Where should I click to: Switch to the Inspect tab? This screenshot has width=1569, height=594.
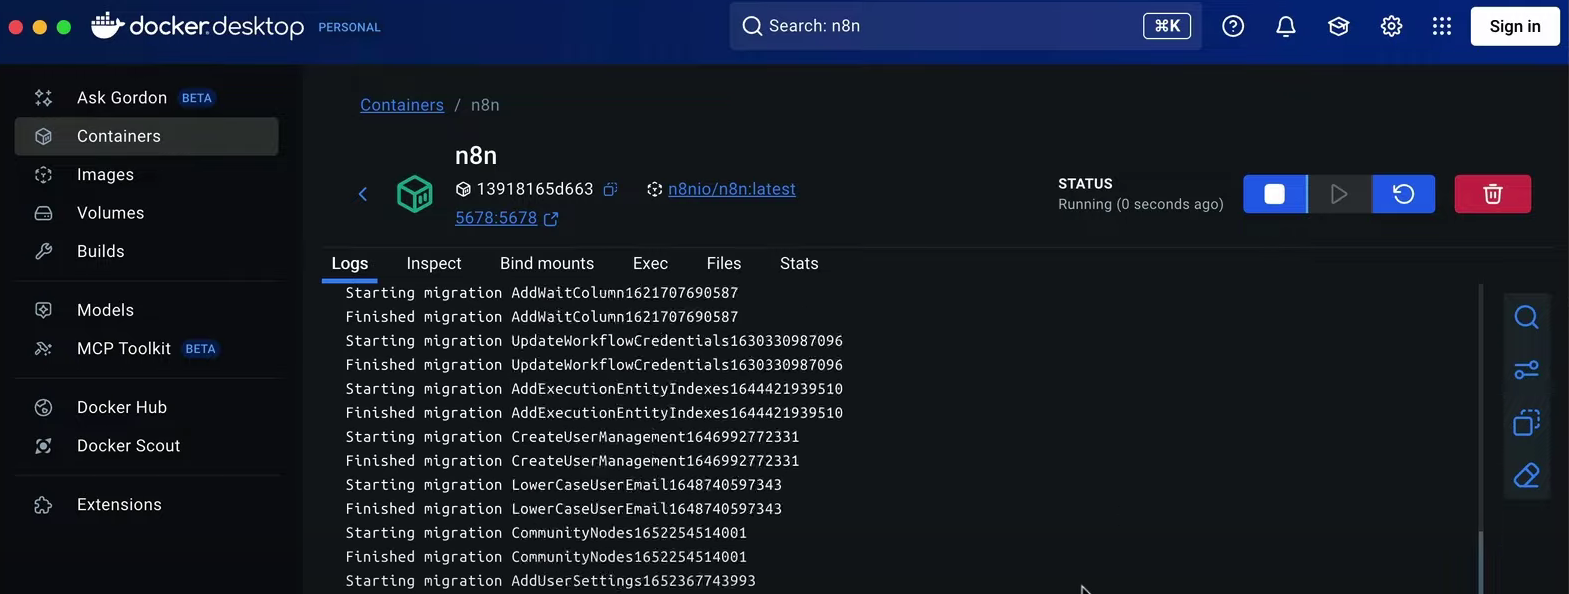click(434, 264)
